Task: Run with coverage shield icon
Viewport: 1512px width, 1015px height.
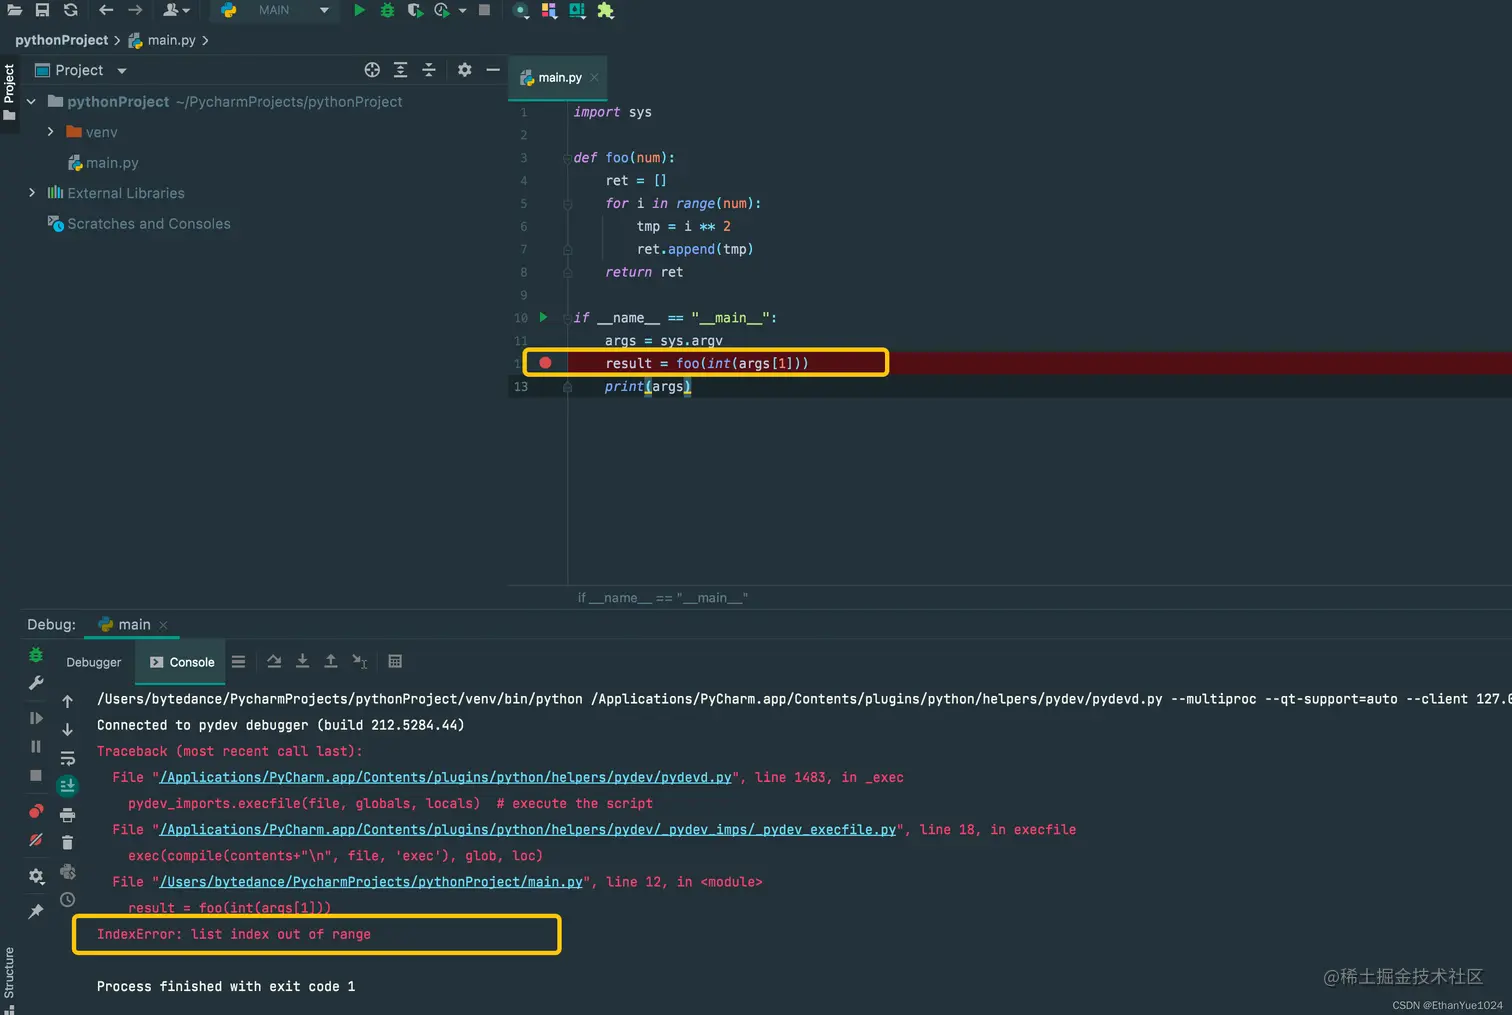Action: 415,10
